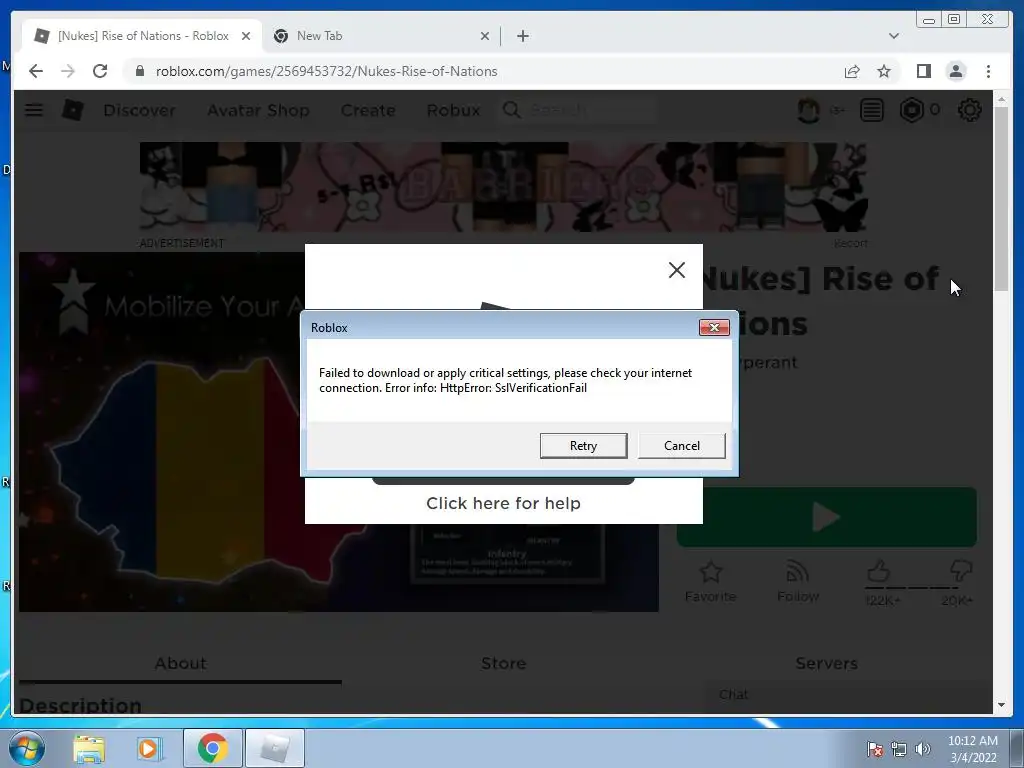Image resolution: width=1024 pixels, height=768 pixels.
Task: Open the network tray icon
Action: click(899, 749)
